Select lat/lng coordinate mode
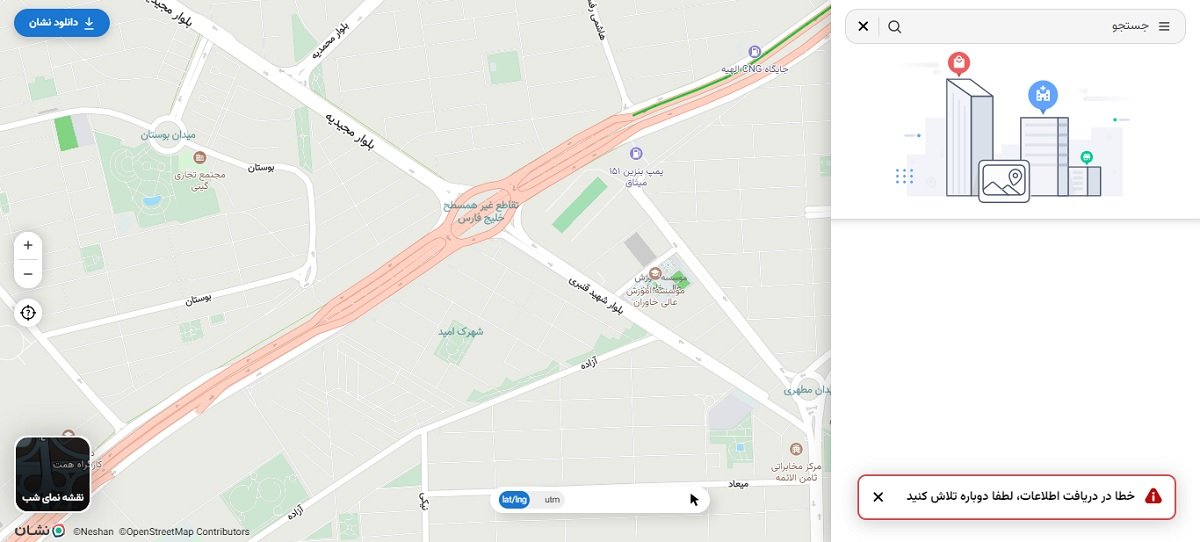 tap(514, 499)
